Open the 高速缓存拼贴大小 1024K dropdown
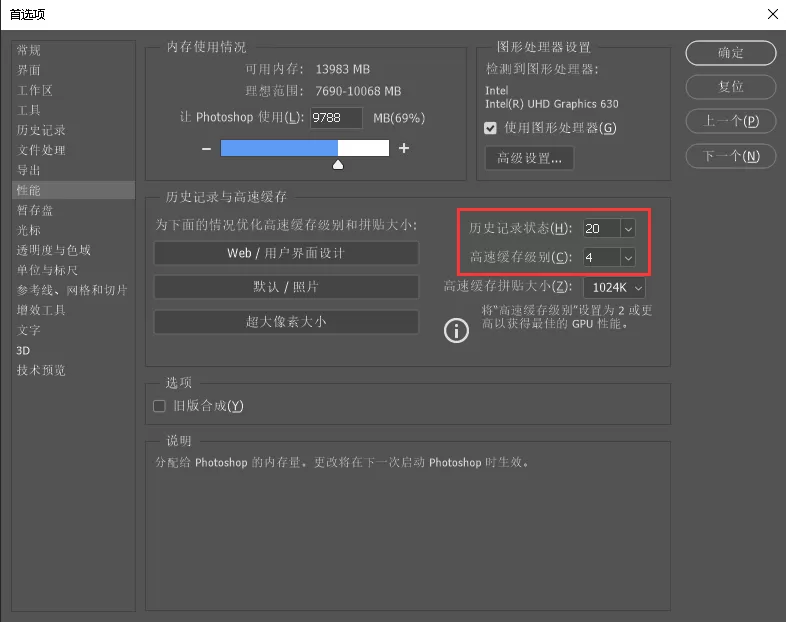 click(x=615, y=288)
